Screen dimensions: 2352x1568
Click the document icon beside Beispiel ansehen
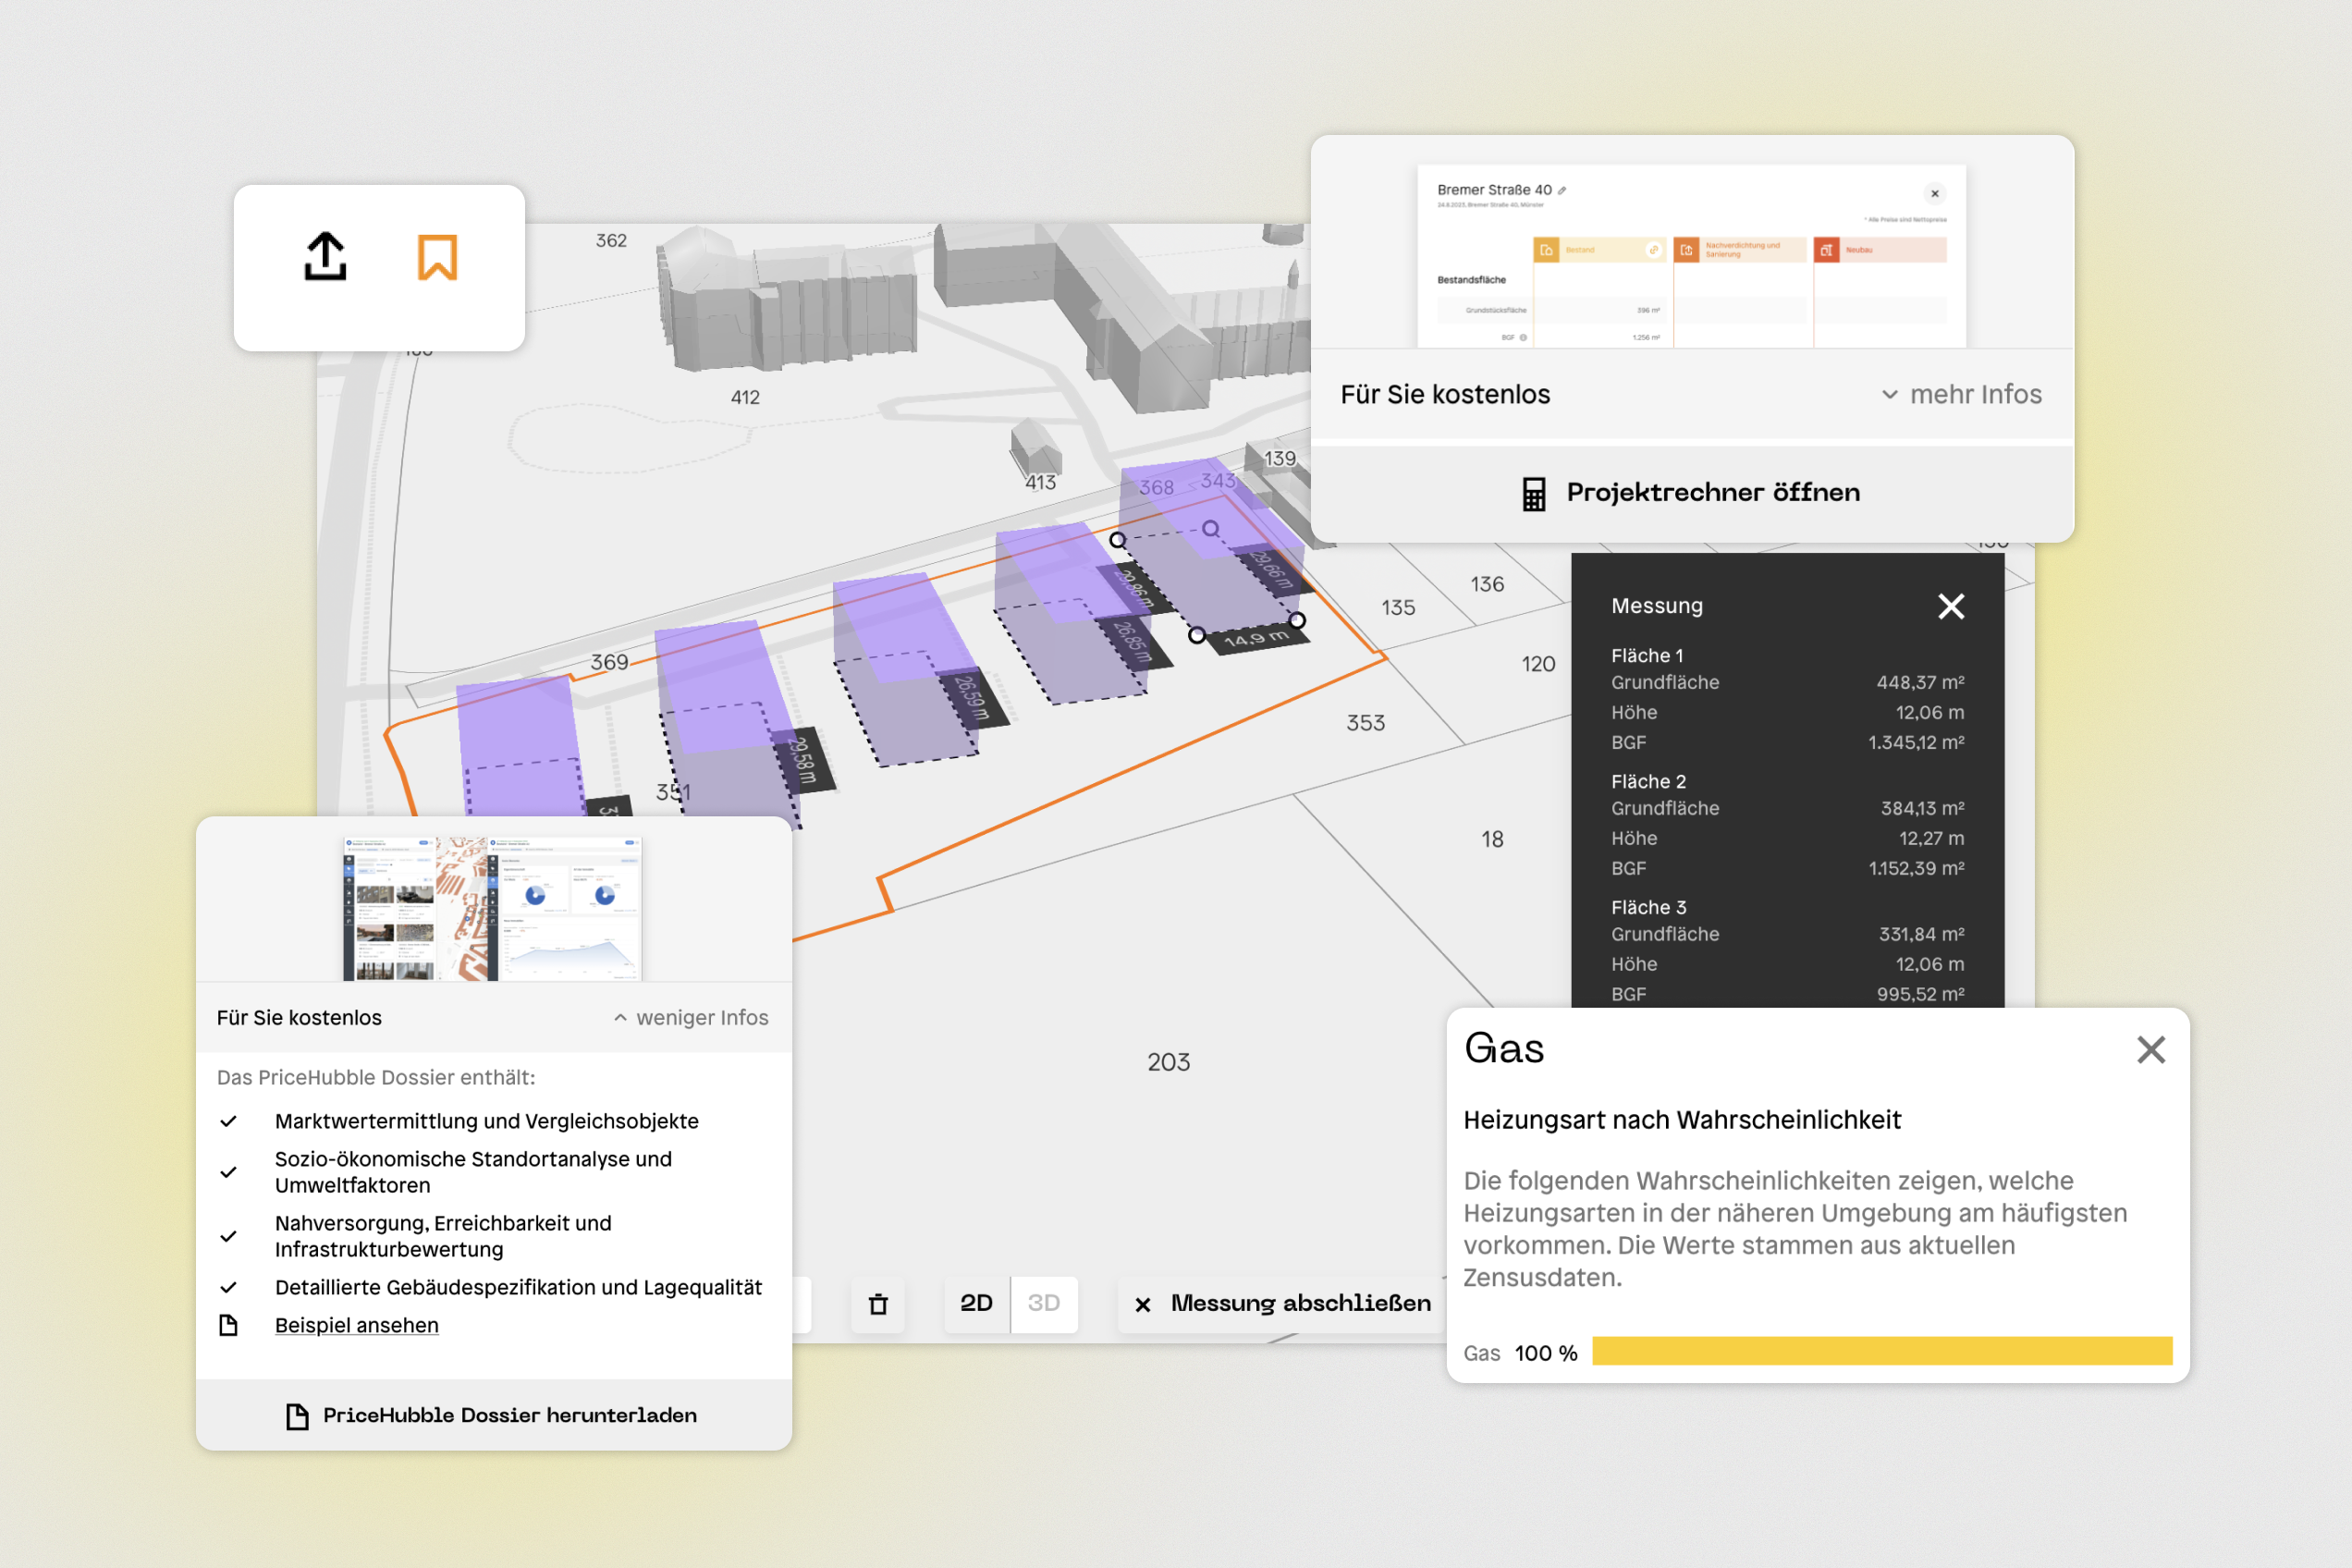[x=229, y=1325]
